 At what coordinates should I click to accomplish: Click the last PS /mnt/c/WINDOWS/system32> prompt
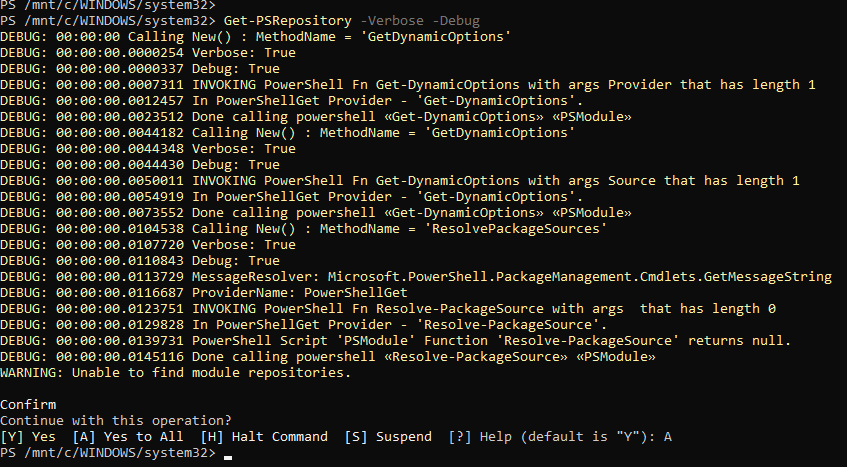[x=108, y=453]
